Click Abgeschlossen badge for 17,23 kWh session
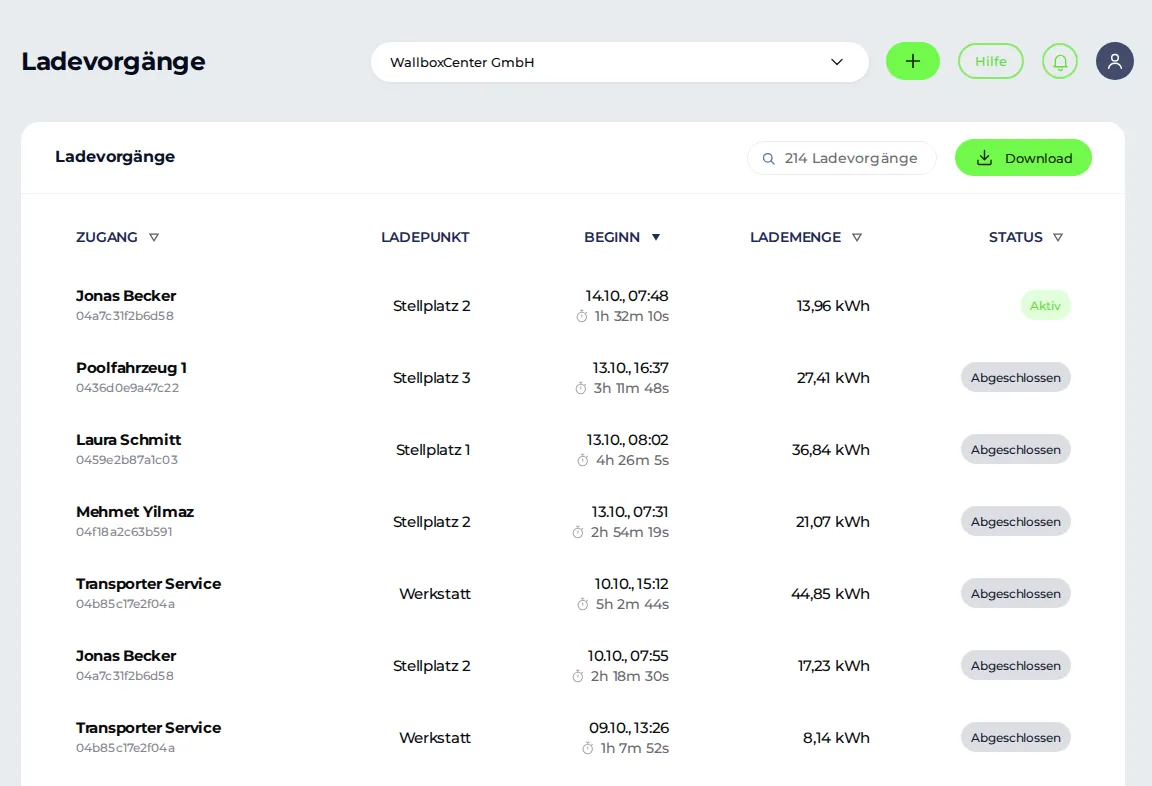 tap(1015, 666)
